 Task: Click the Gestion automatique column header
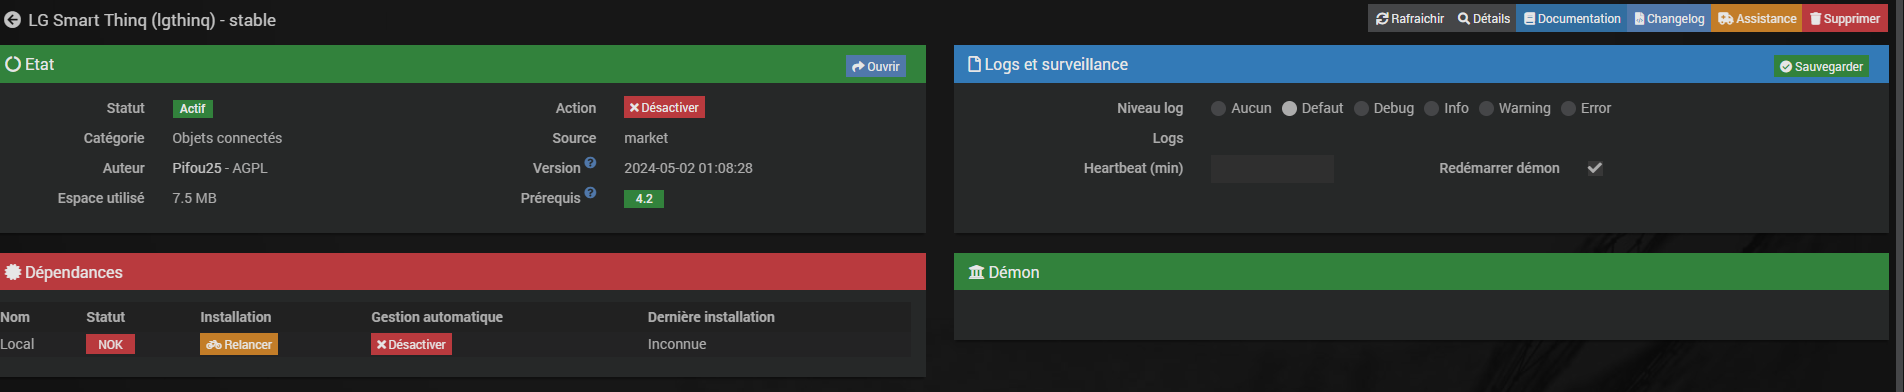437,317
